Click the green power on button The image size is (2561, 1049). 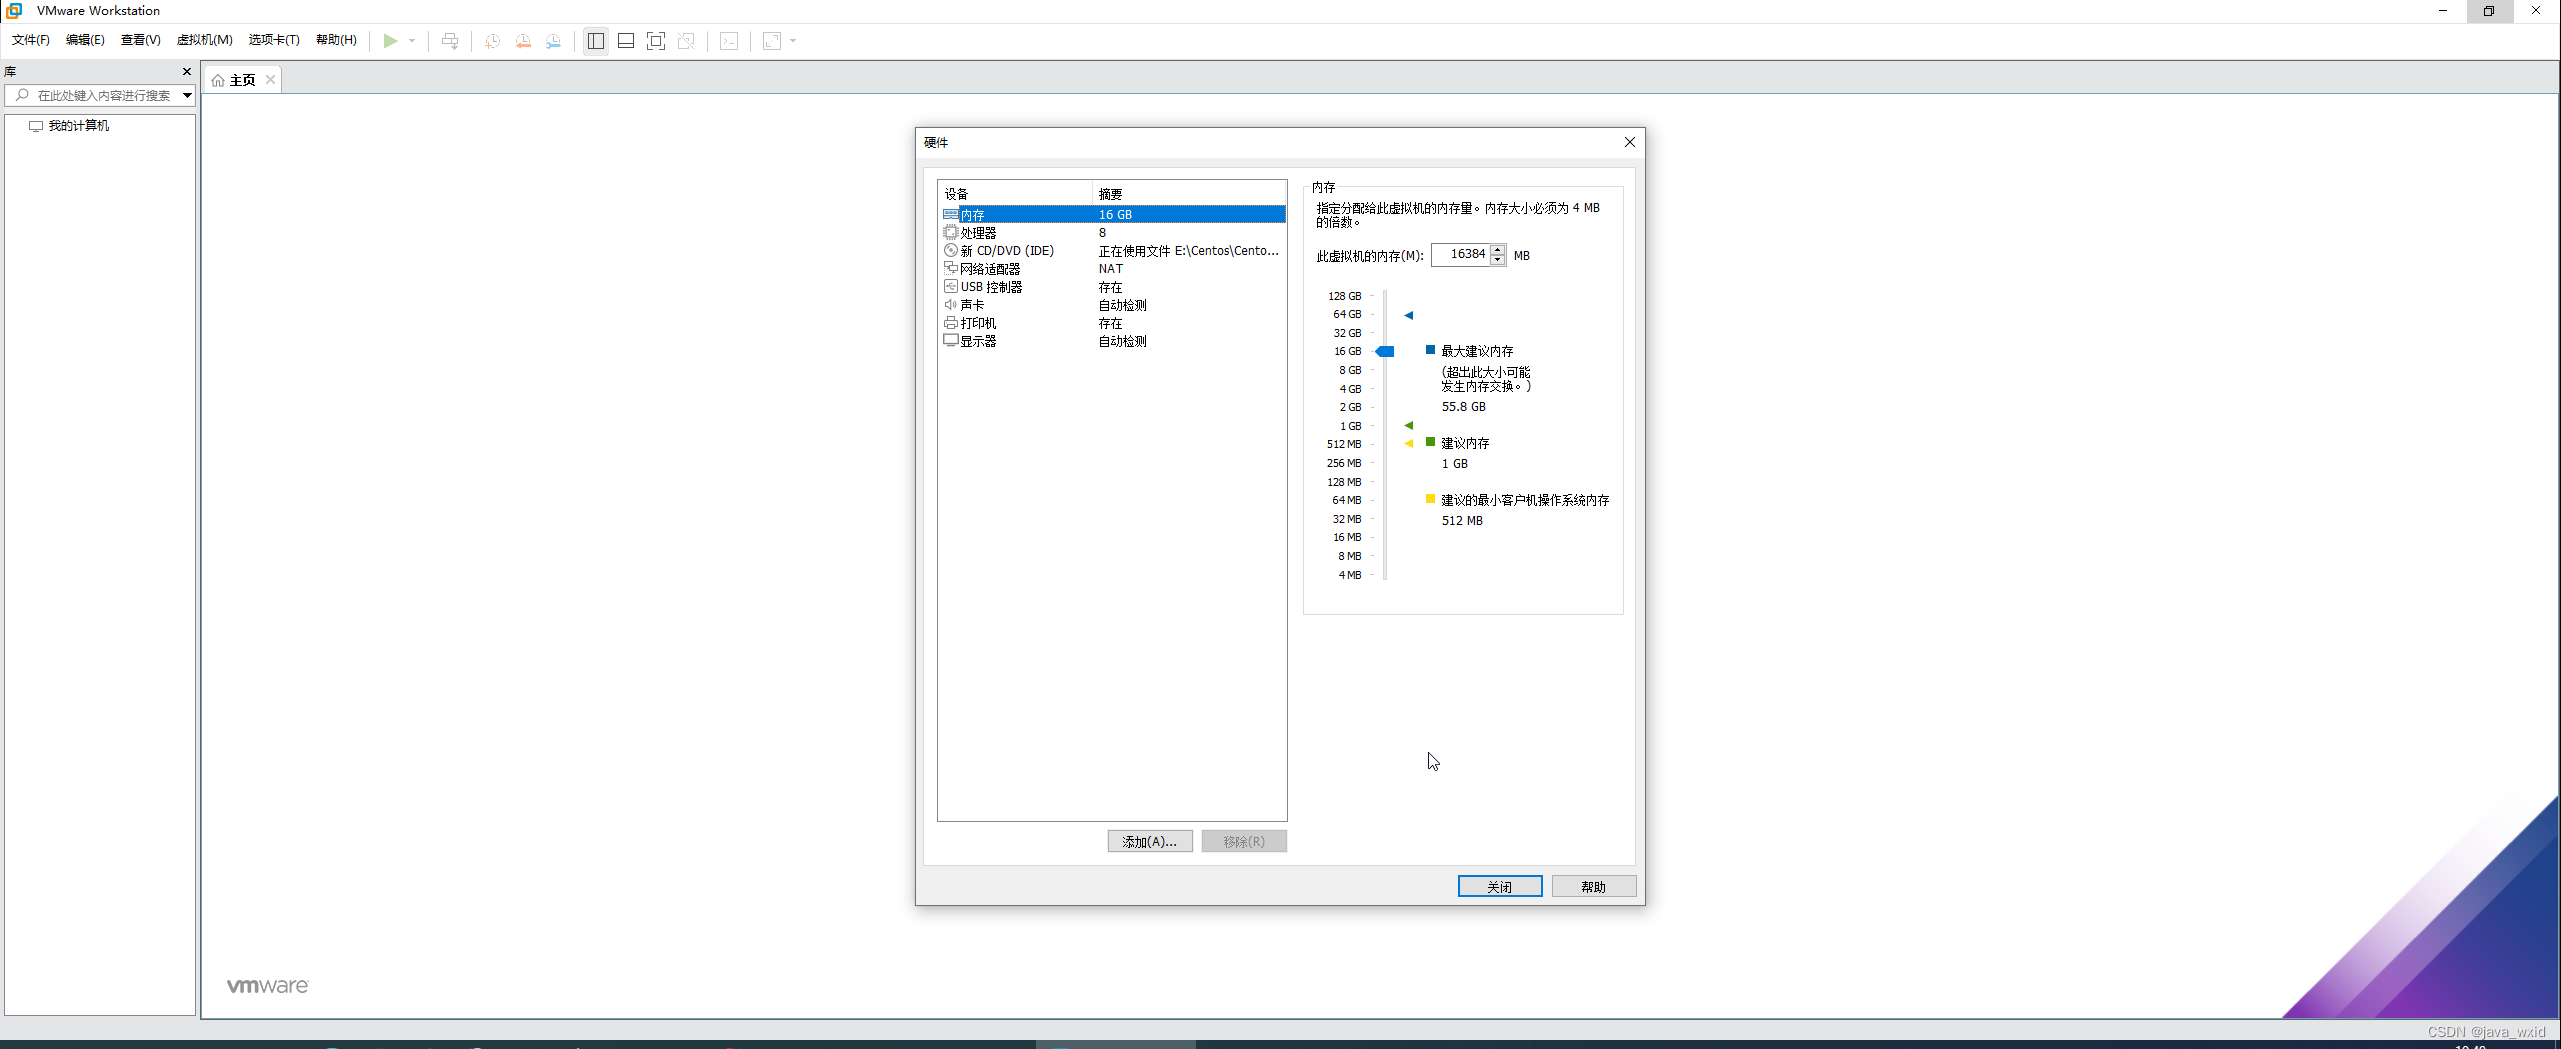(x=390, y=41)
